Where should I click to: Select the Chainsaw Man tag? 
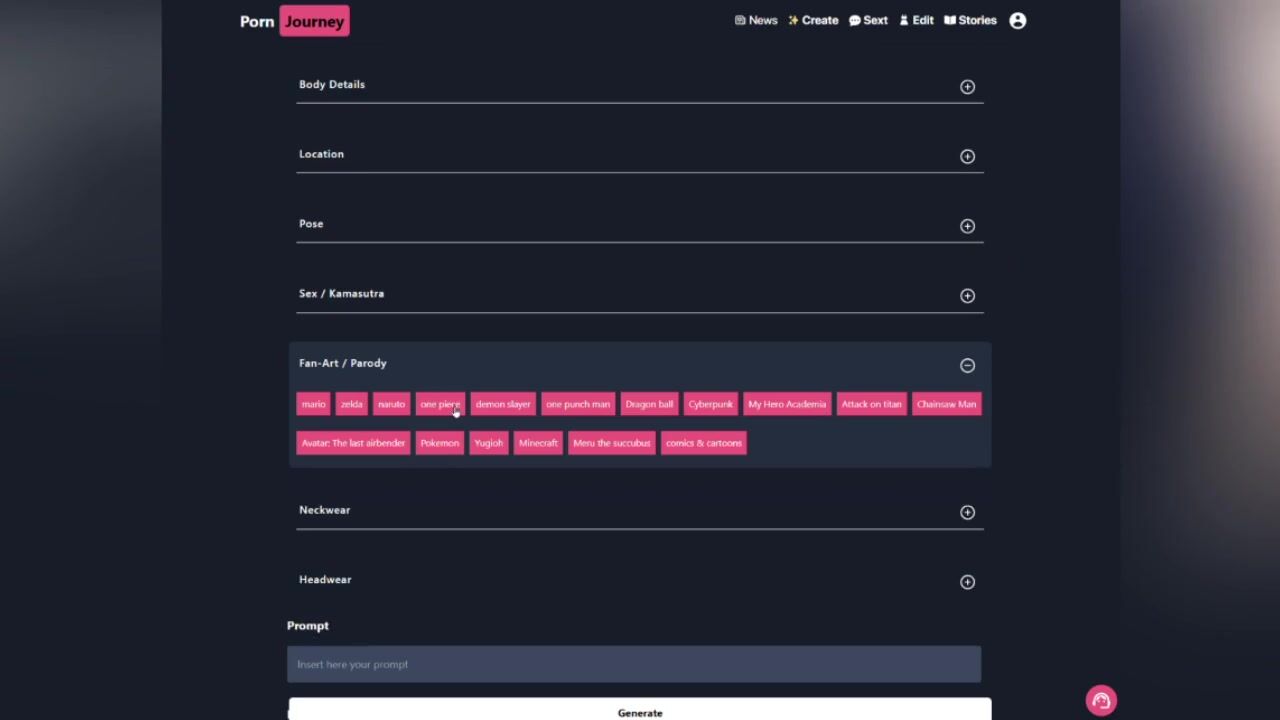[x=946, y=404]
